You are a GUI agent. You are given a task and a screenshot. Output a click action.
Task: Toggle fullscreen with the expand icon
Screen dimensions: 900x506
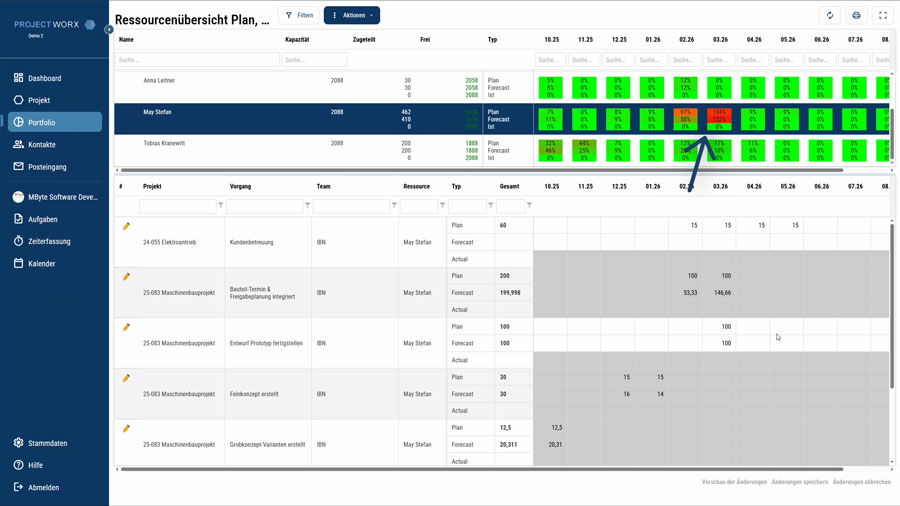point(882,15)
